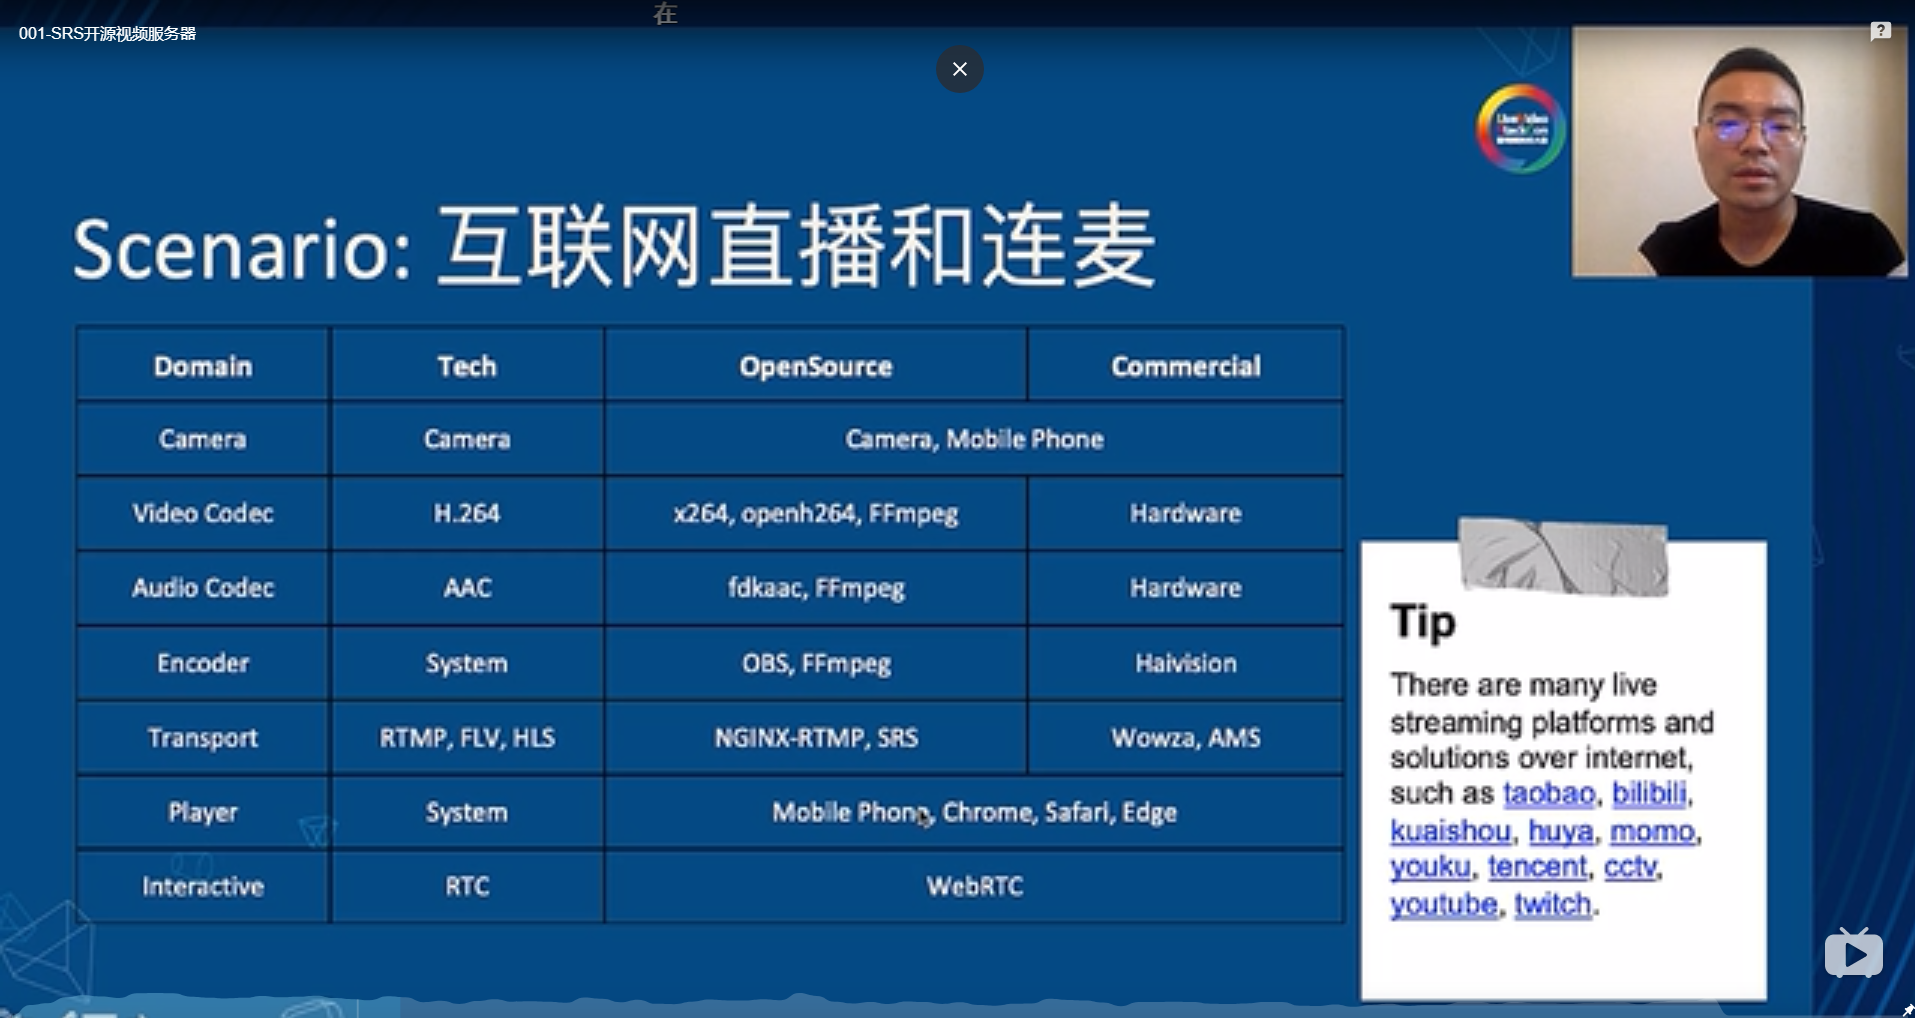The width and height of the screenshot is (1915, 1018).
Task: Close the overlay with the X button
Action: pos(959,69)
